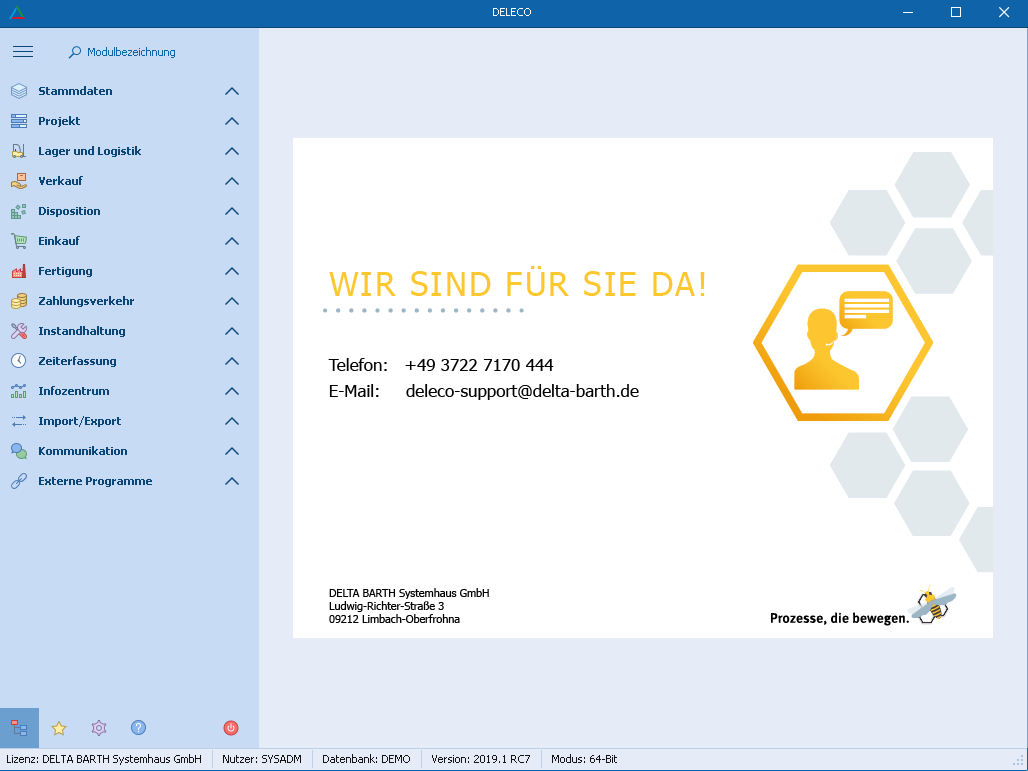Open settings gear icon in bottom bar
This screenshot has height=771, width=1028.
coord(99,728)
